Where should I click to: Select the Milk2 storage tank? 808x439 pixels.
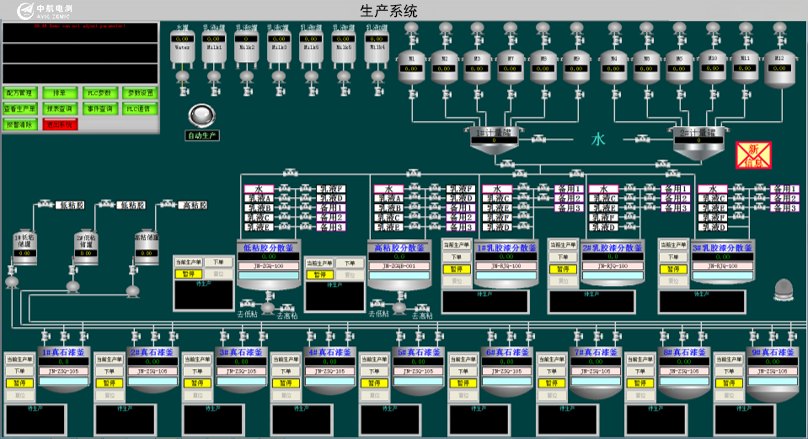tap(247, 49)
